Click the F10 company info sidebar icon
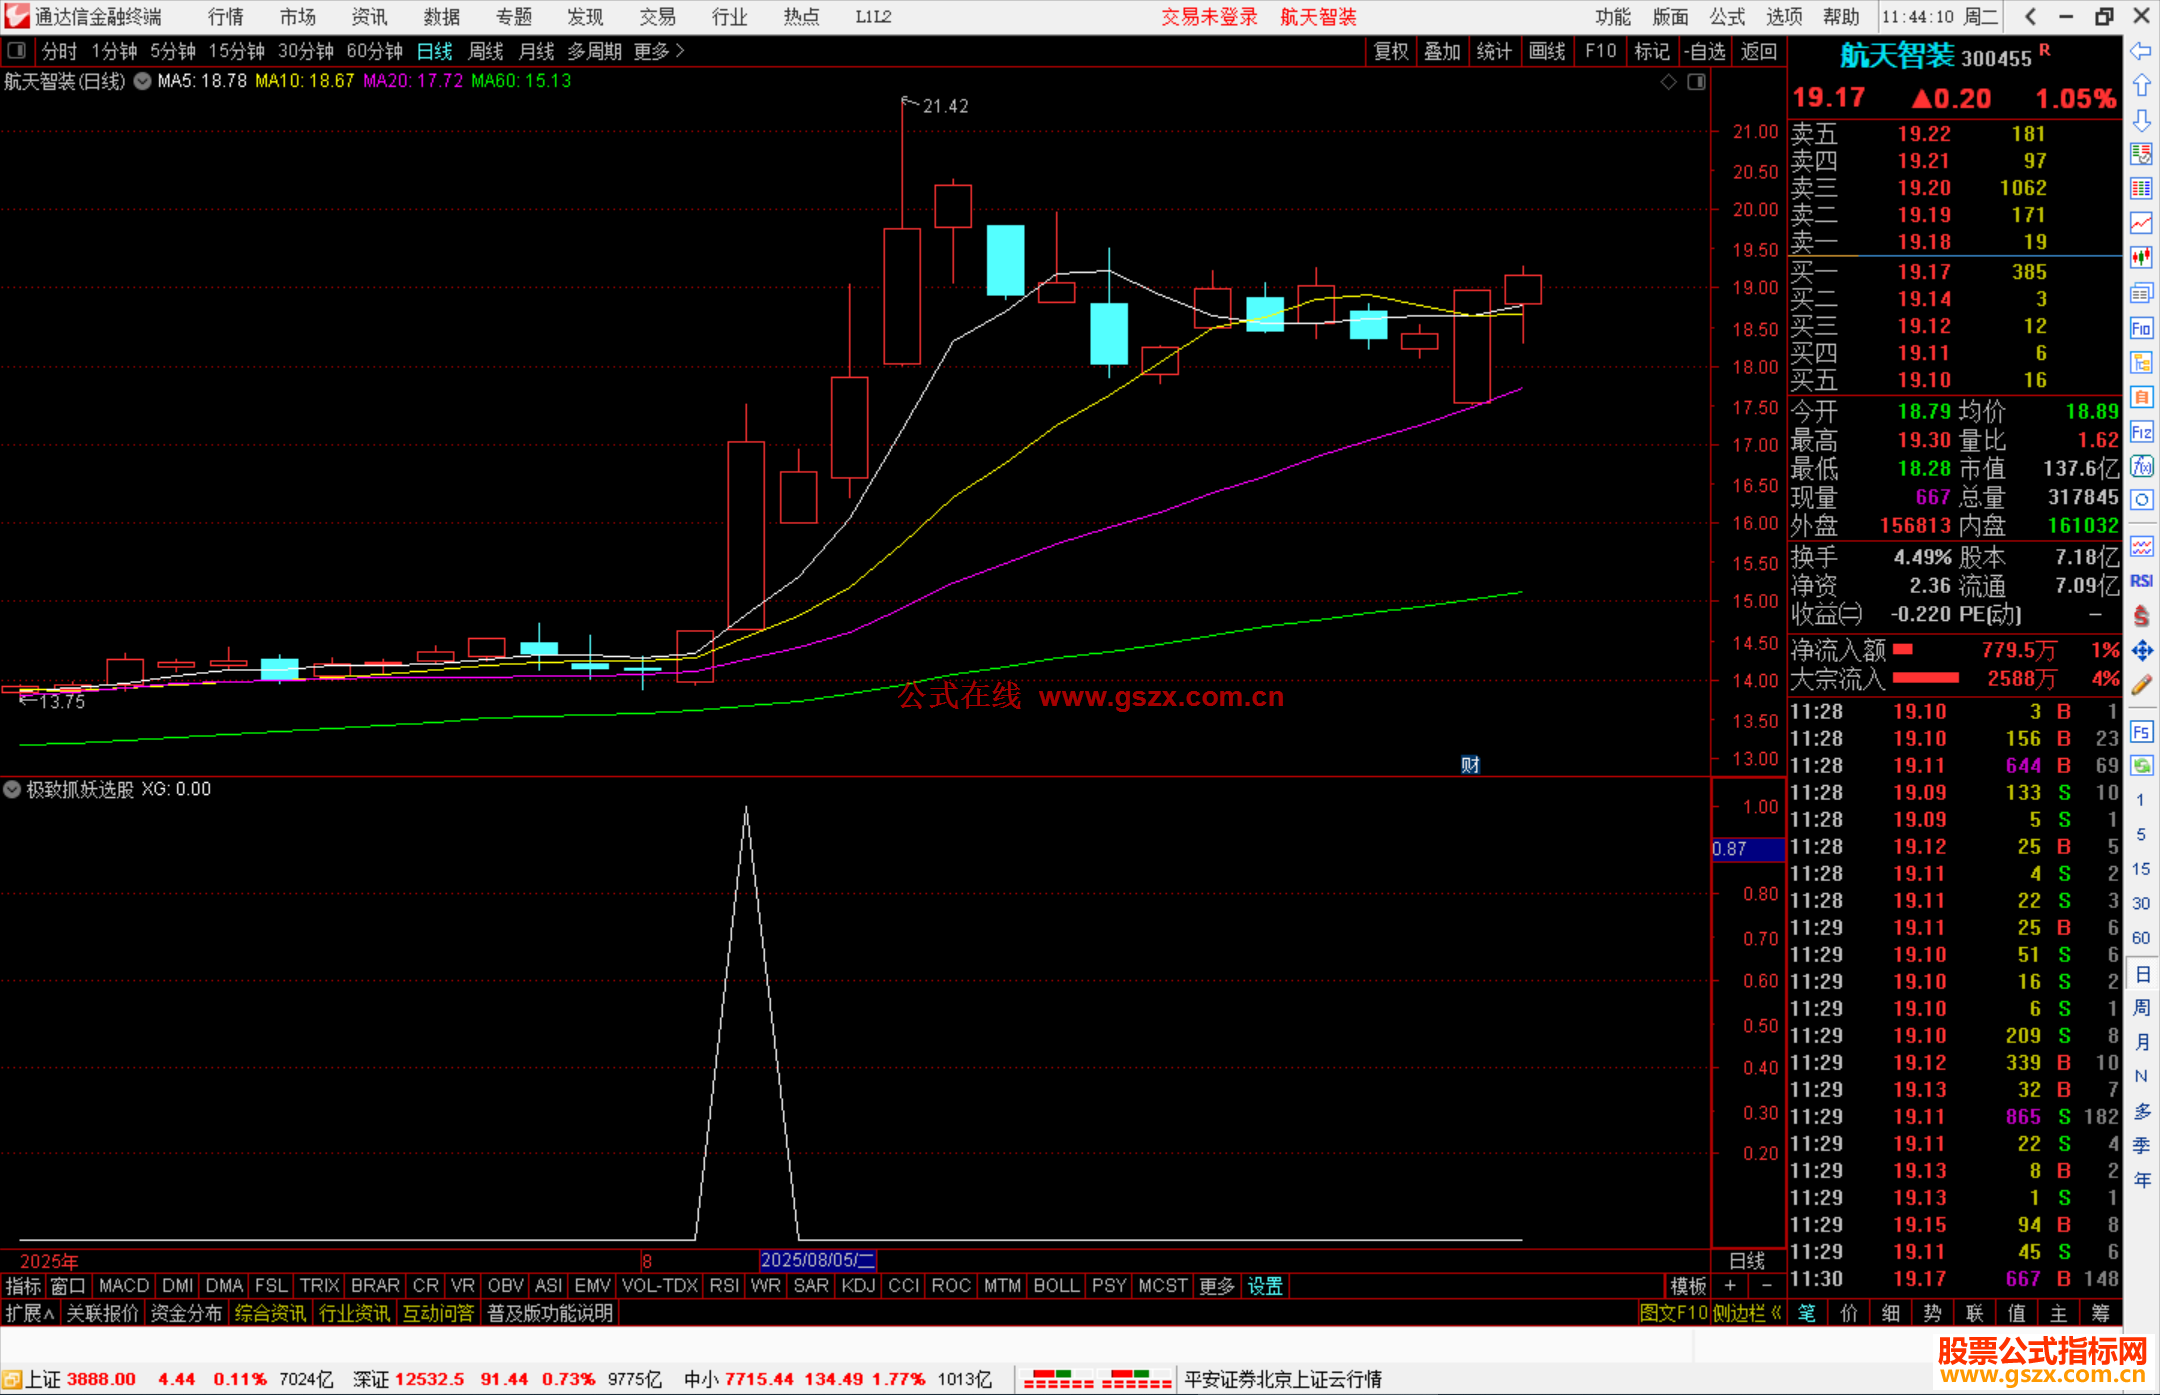The height and width of the screenshot is (1395, 2160). click(x=2141, y=328)
